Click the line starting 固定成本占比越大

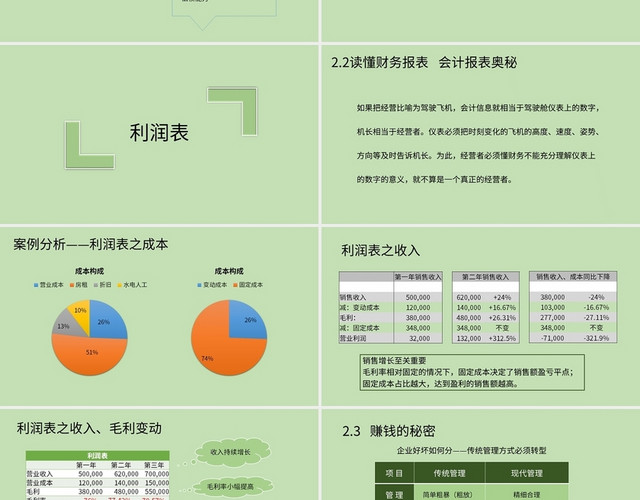(x=440, y=384)
